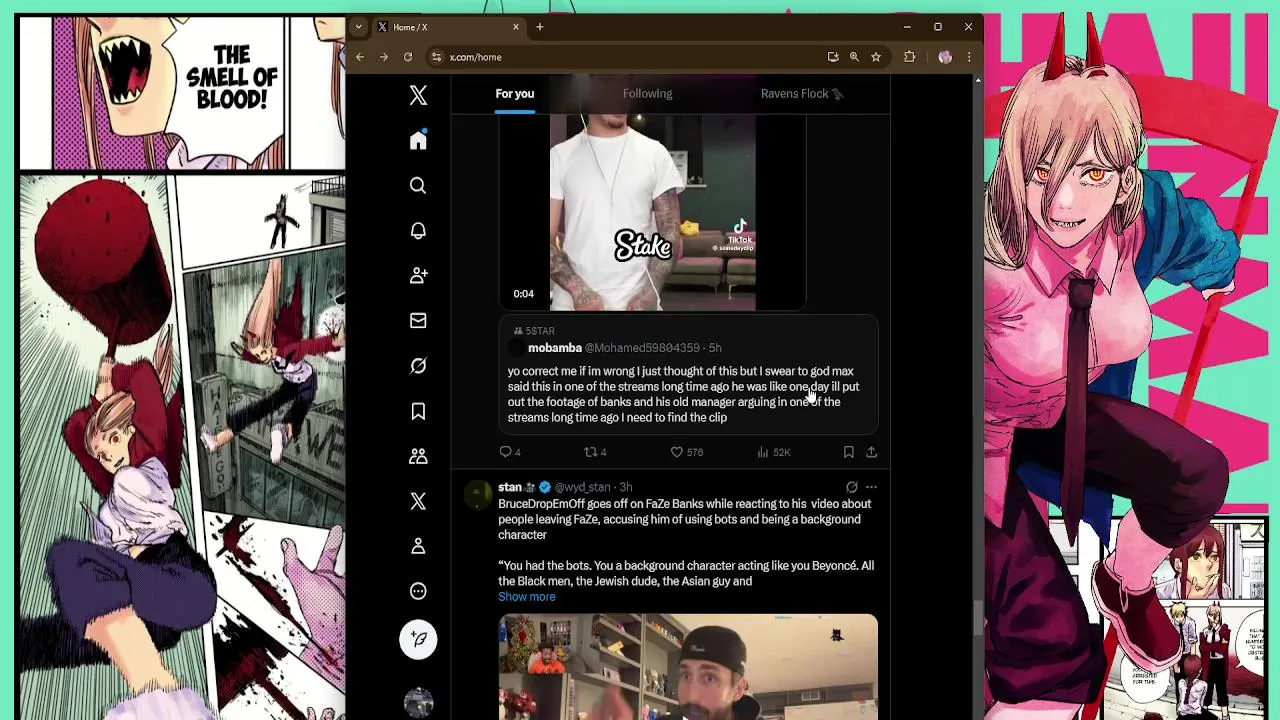1280x720 pixels.
Task: Open Messages envelope in sidebar
Action: point(418,320)
